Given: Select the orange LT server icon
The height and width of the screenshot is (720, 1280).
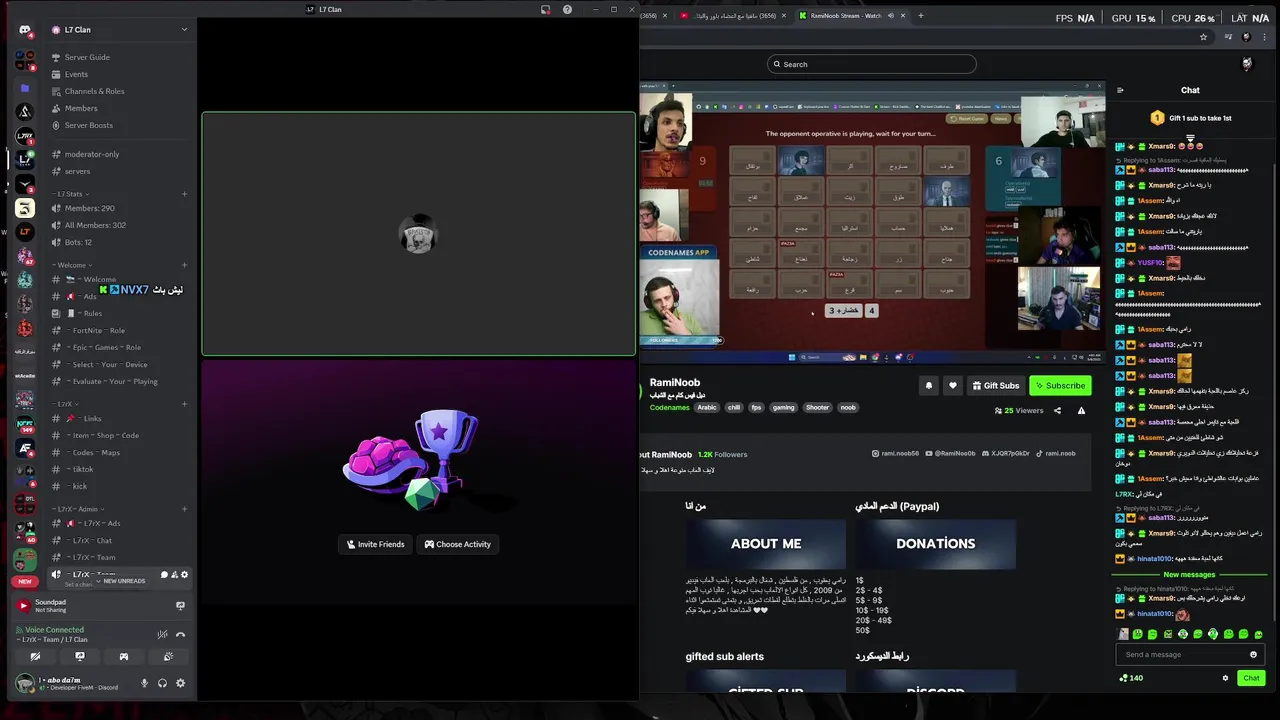Looking at the screenshot, I should [x=25, y=232].
